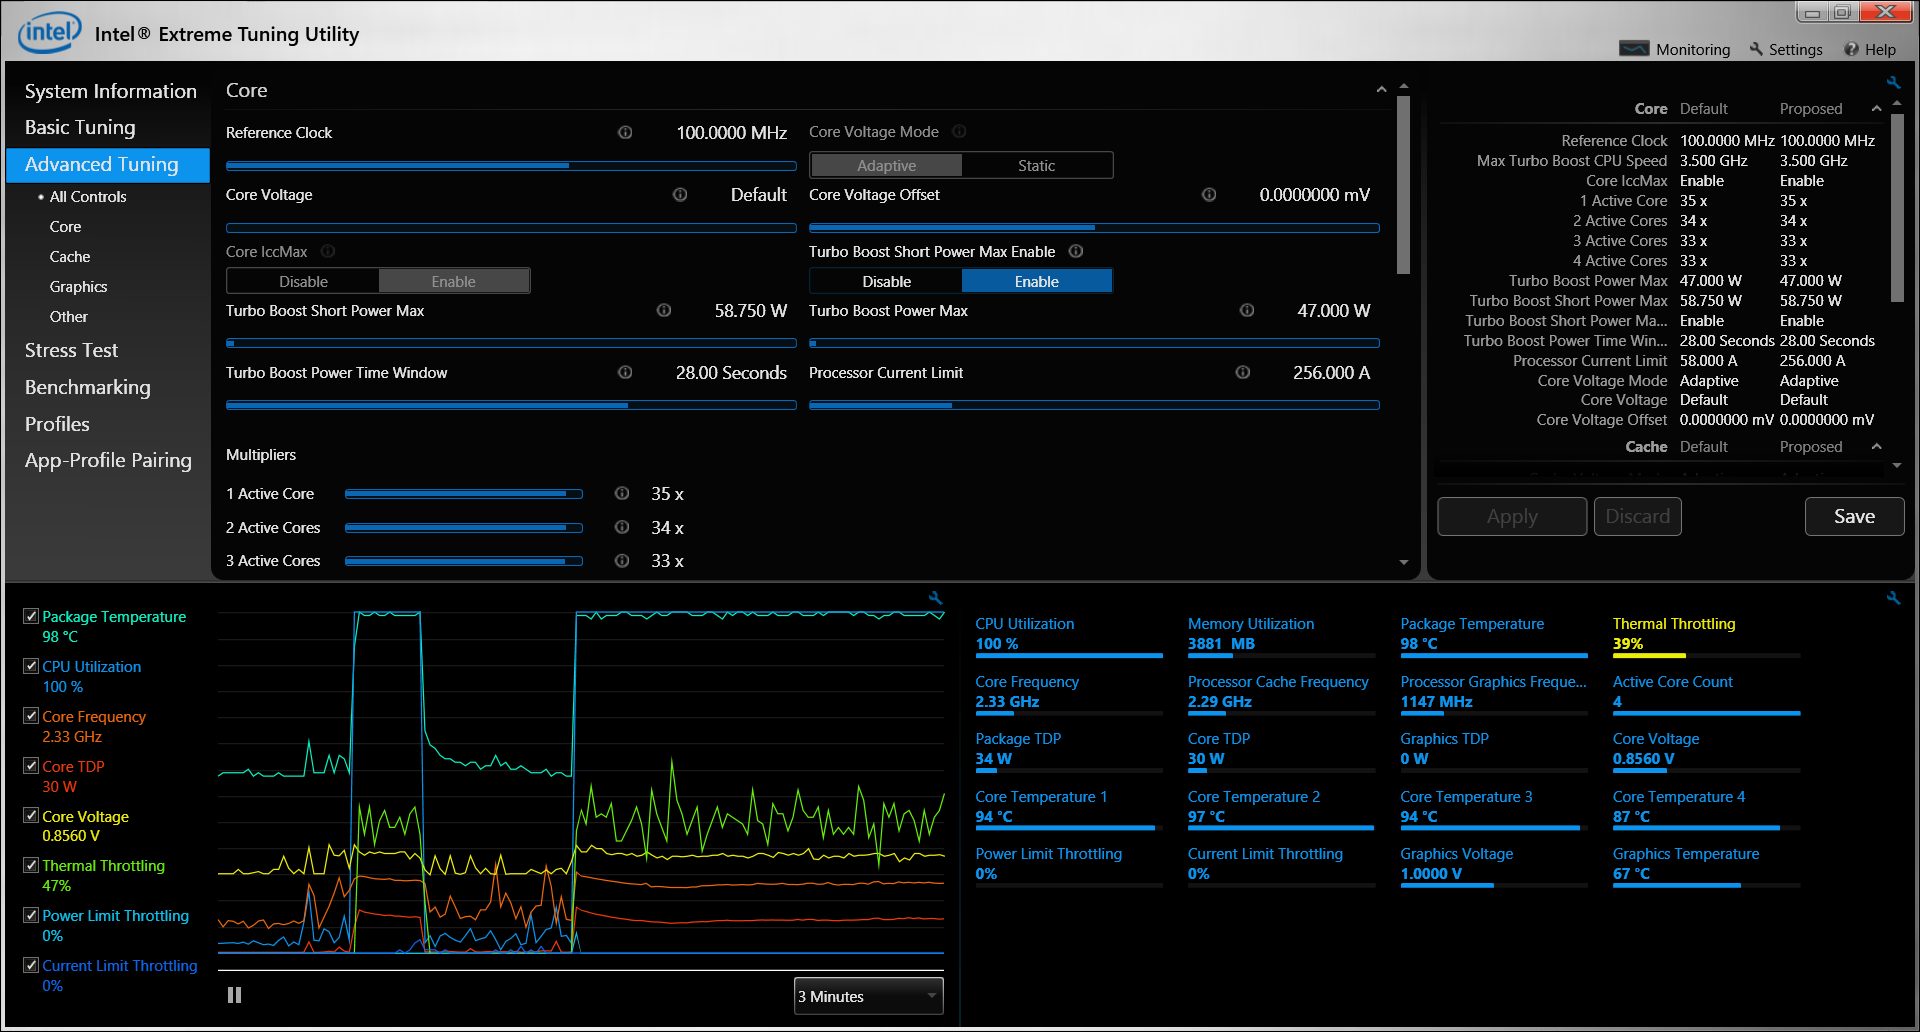Open graph settings wrench above the chart
The height and width of the screenshot is (1032, 1920).
click(935, 598)
